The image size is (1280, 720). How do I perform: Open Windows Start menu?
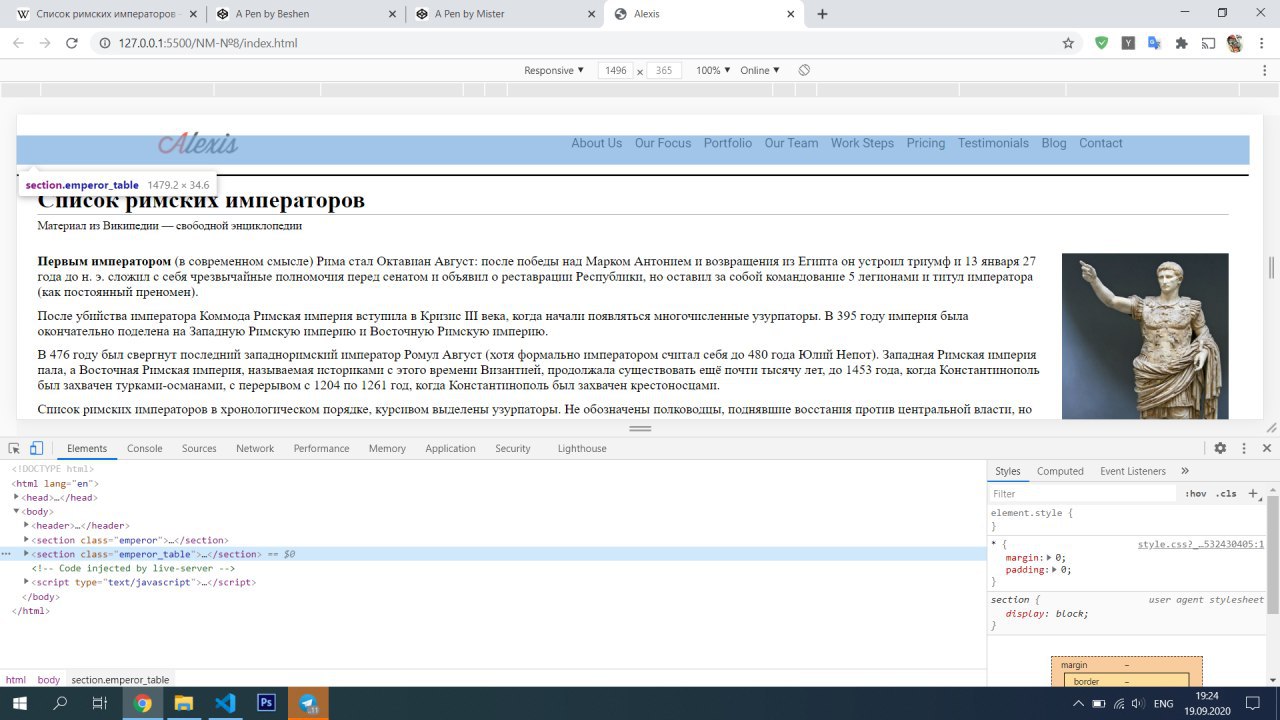(20, 703)
